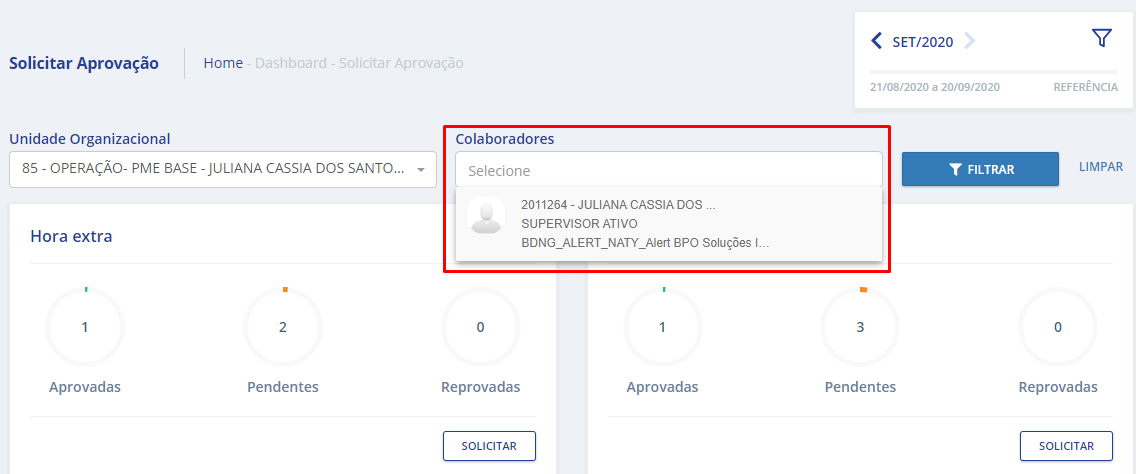Navigate to Home in the breadcrumb
Viewport: 1136px width, 474px height.
point(223,63)
